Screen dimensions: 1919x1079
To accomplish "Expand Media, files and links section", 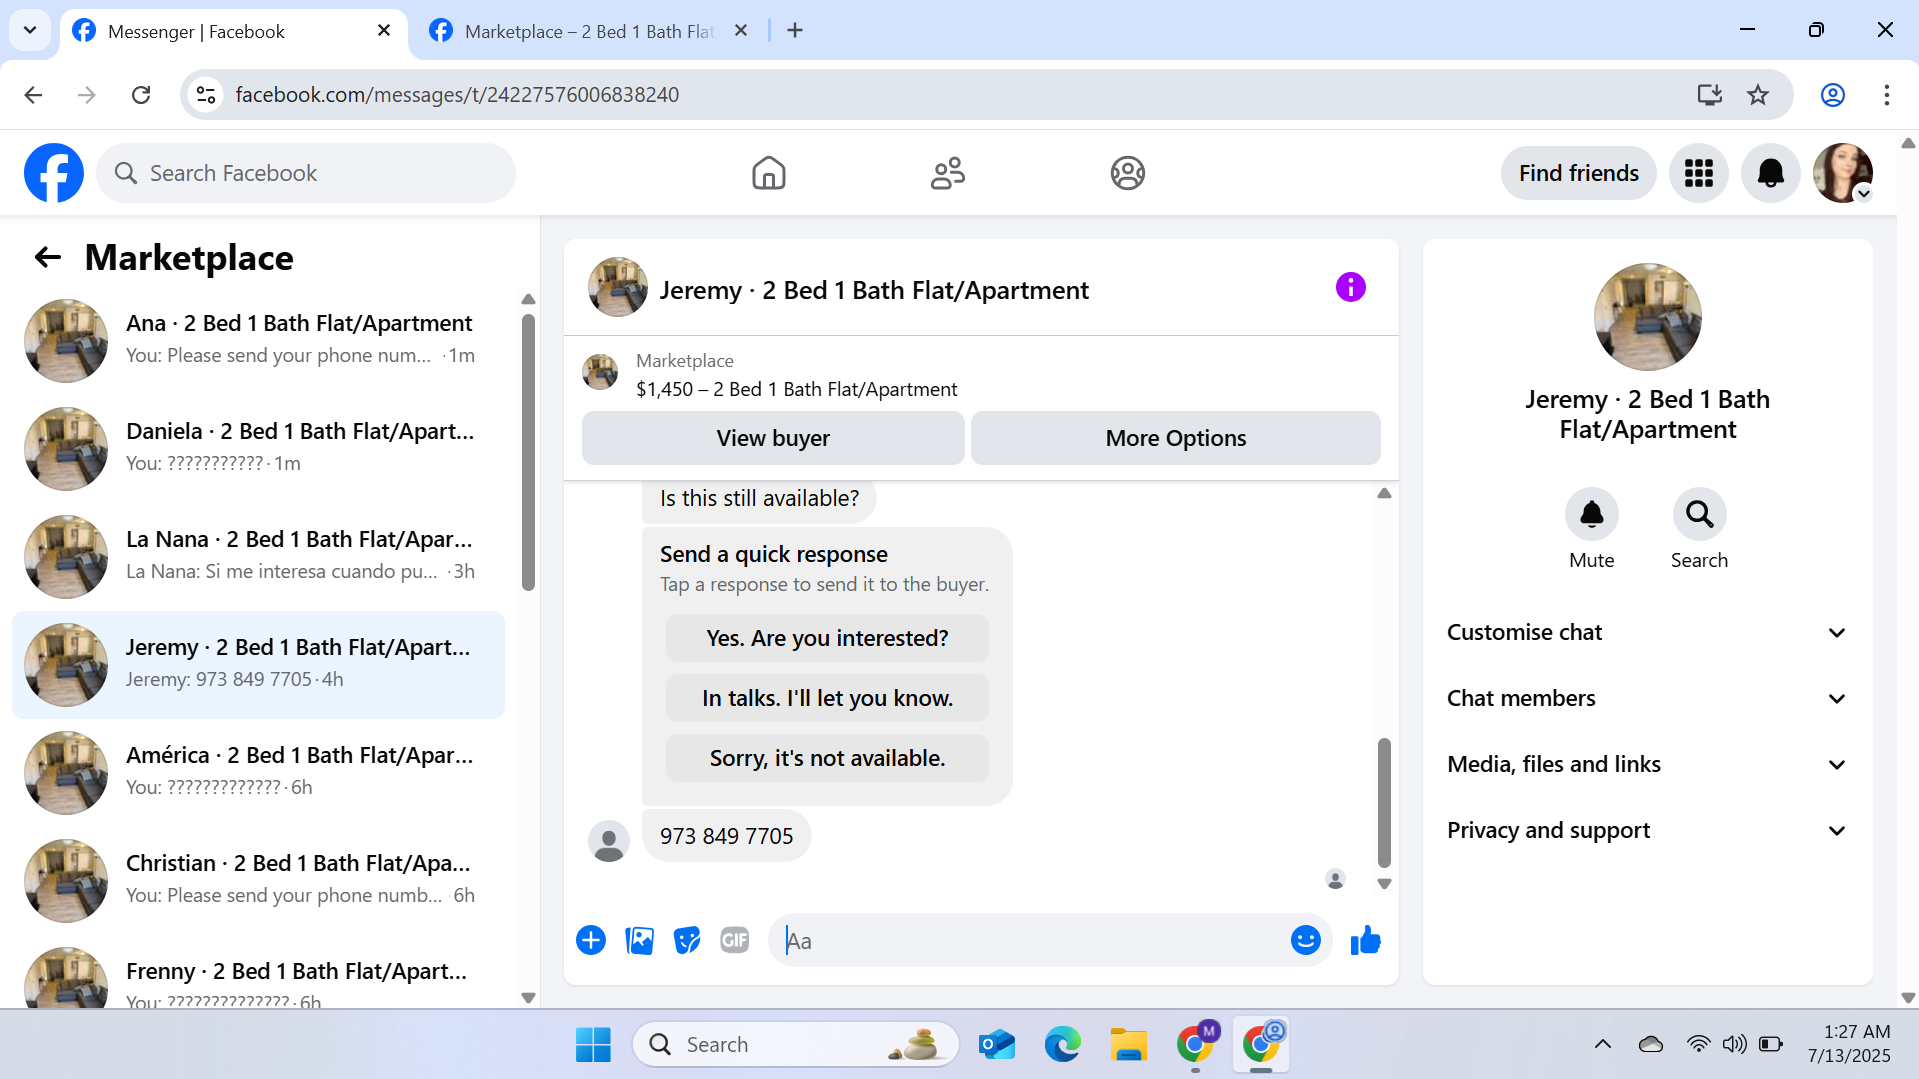I will tap(1647, 764).
